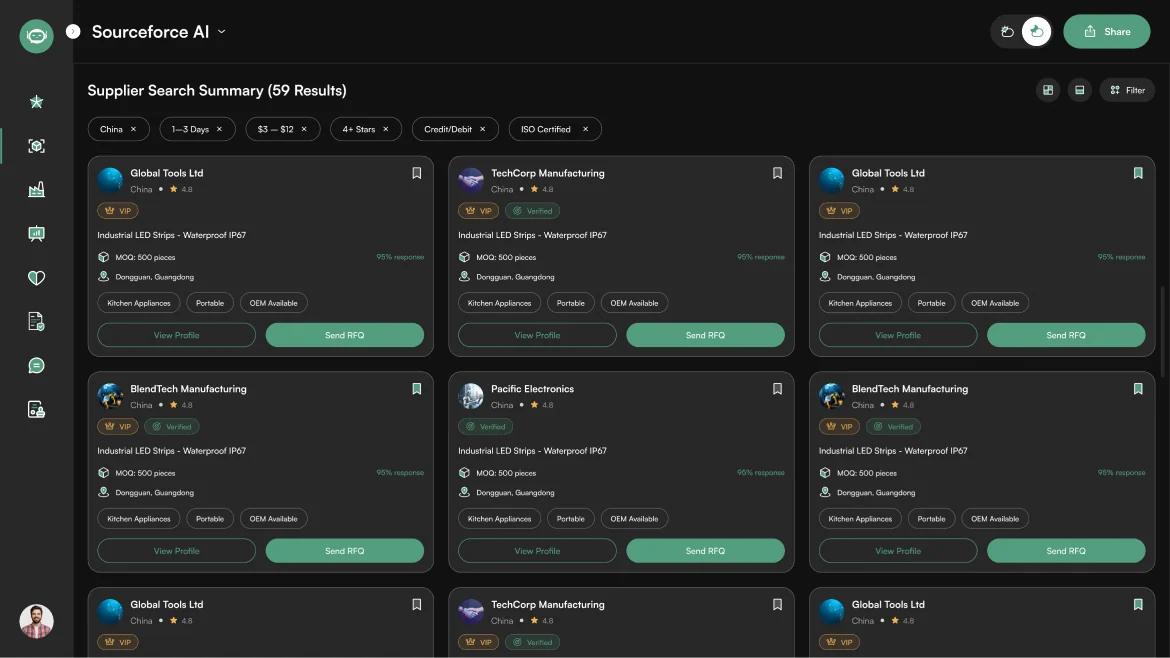Click the MOQ box icon on Pacific Electronics card

click(x=464, y=473)
